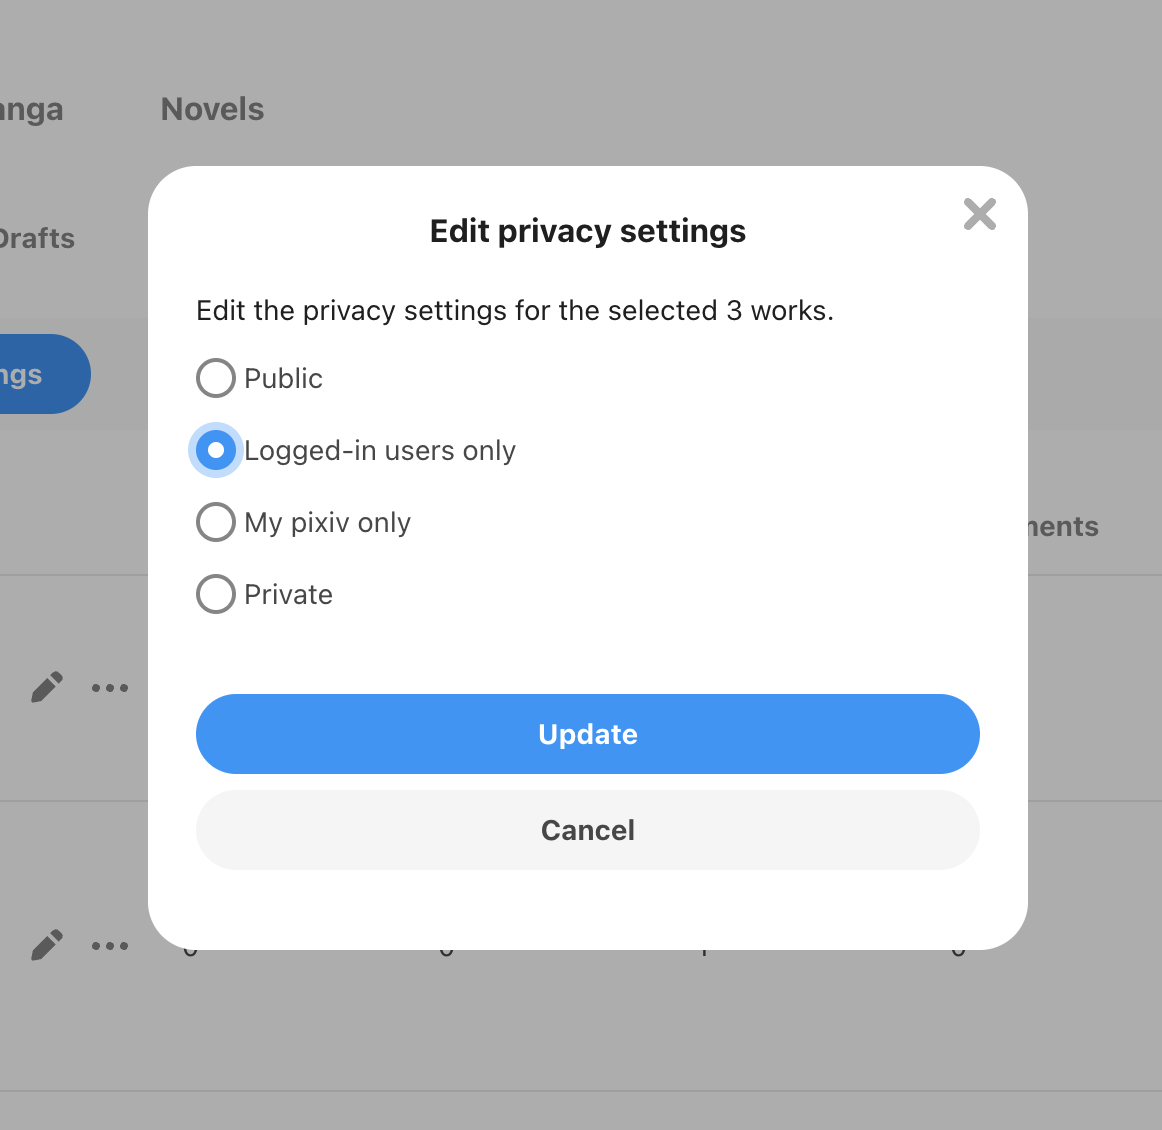Image resolution: width=1162 pixels, height=1130 pixels.
Task: Click the blue pill-shaped filter button at left
Action: click(44, 374)
